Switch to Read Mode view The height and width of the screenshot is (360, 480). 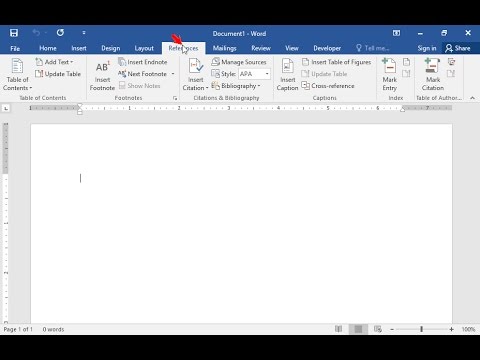pyautogui.click(x=338, y=329)
